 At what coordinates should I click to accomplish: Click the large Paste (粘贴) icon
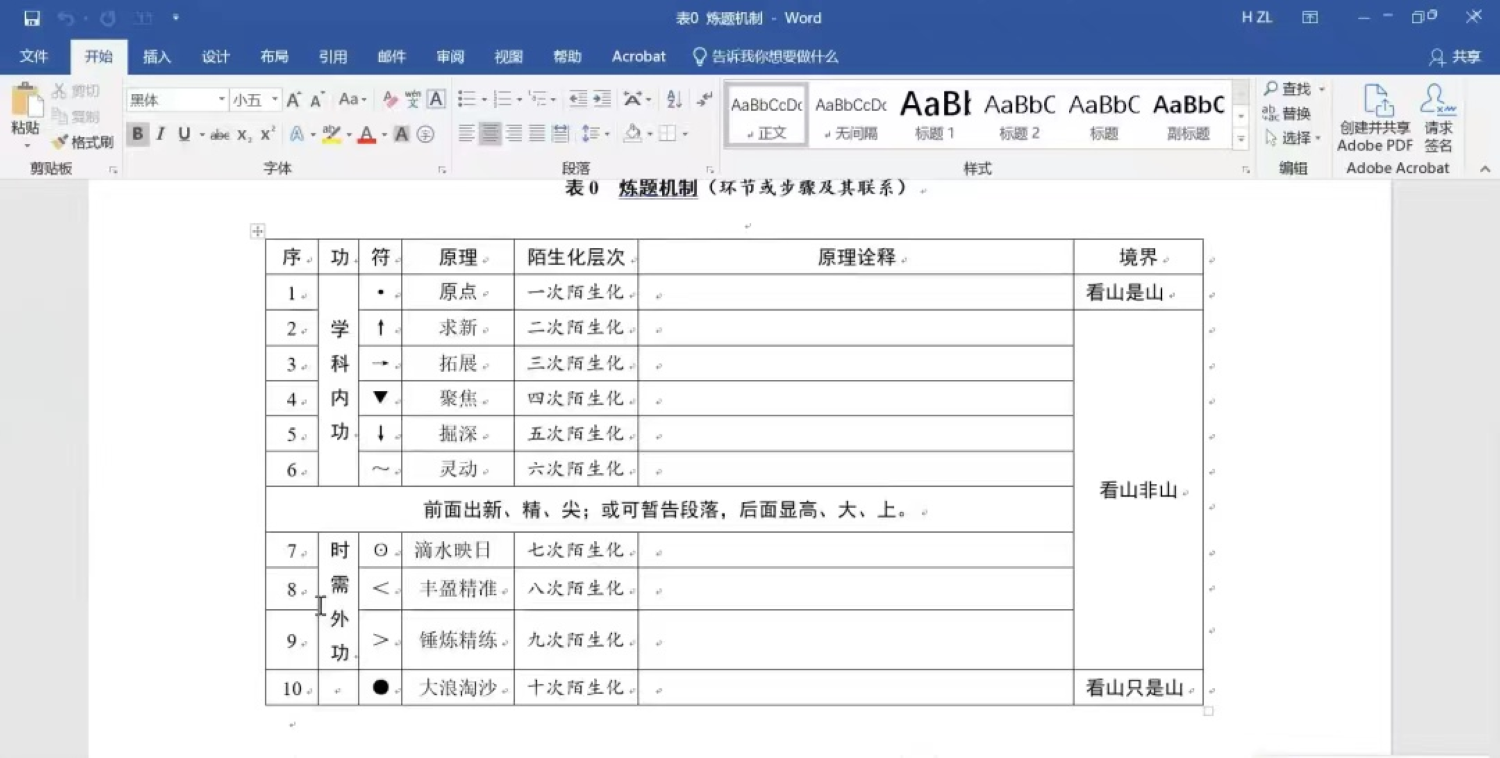tap(25, 112)
